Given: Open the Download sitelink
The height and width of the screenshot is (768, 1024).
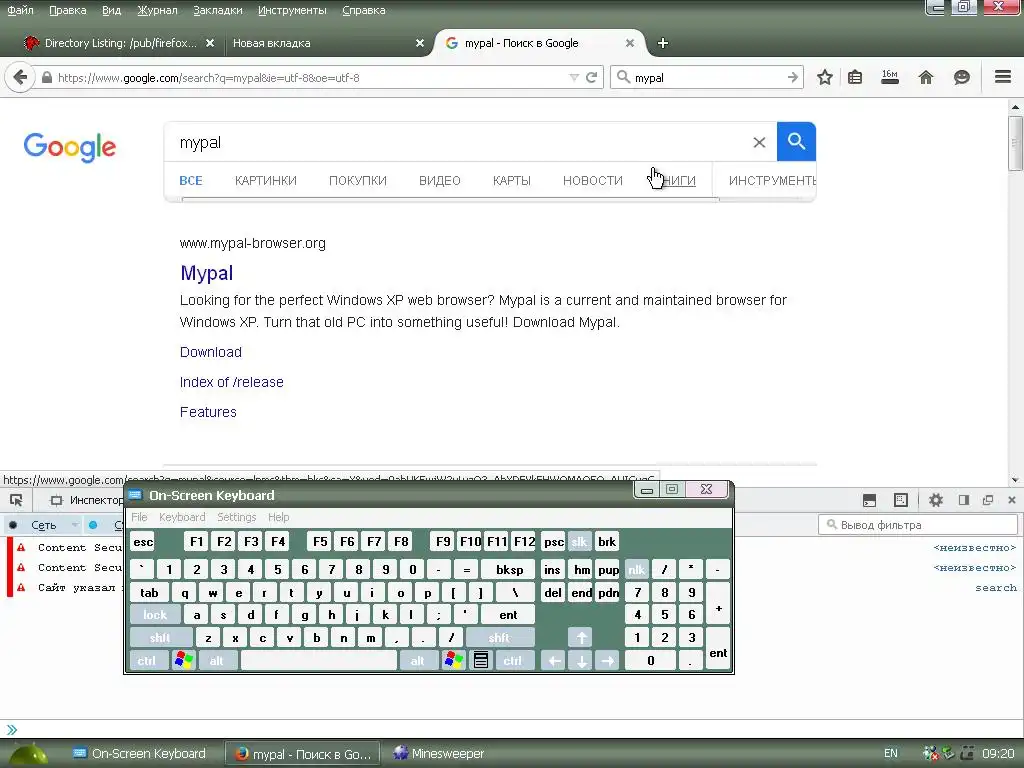Looking at the screenshot, I should click(211, 352).
